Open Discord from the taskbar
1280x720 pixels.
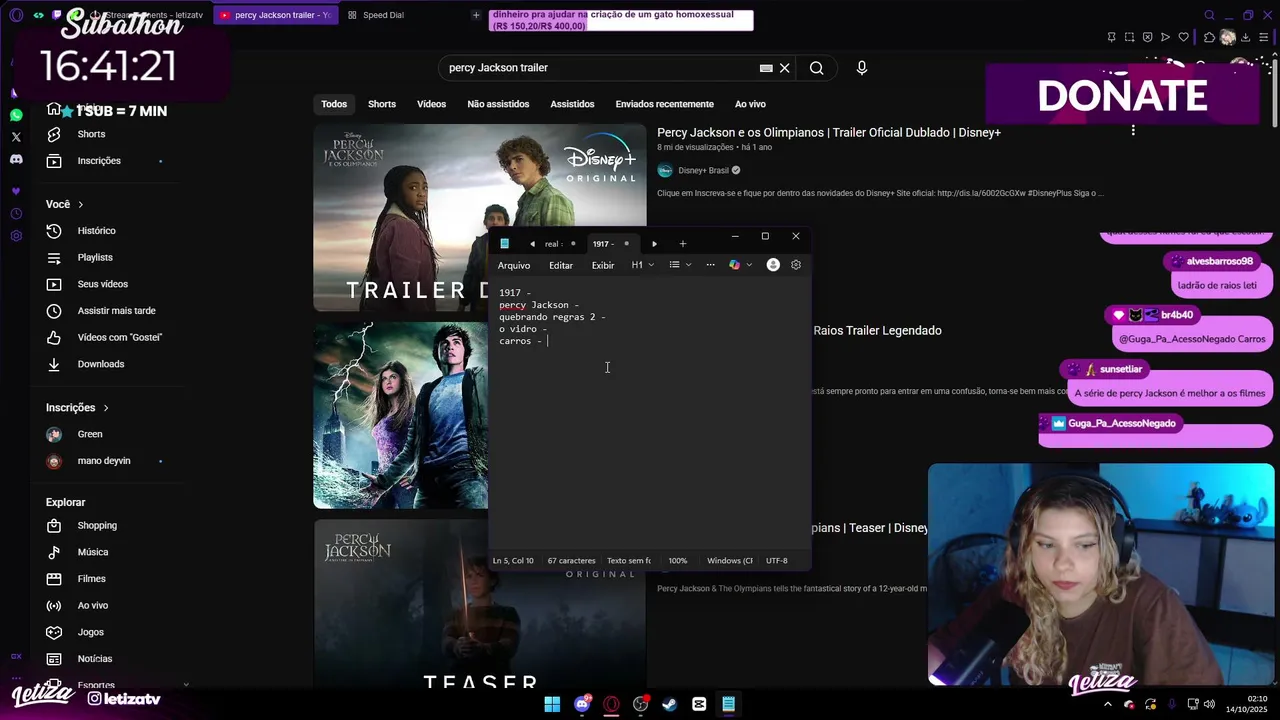(583, 704)
